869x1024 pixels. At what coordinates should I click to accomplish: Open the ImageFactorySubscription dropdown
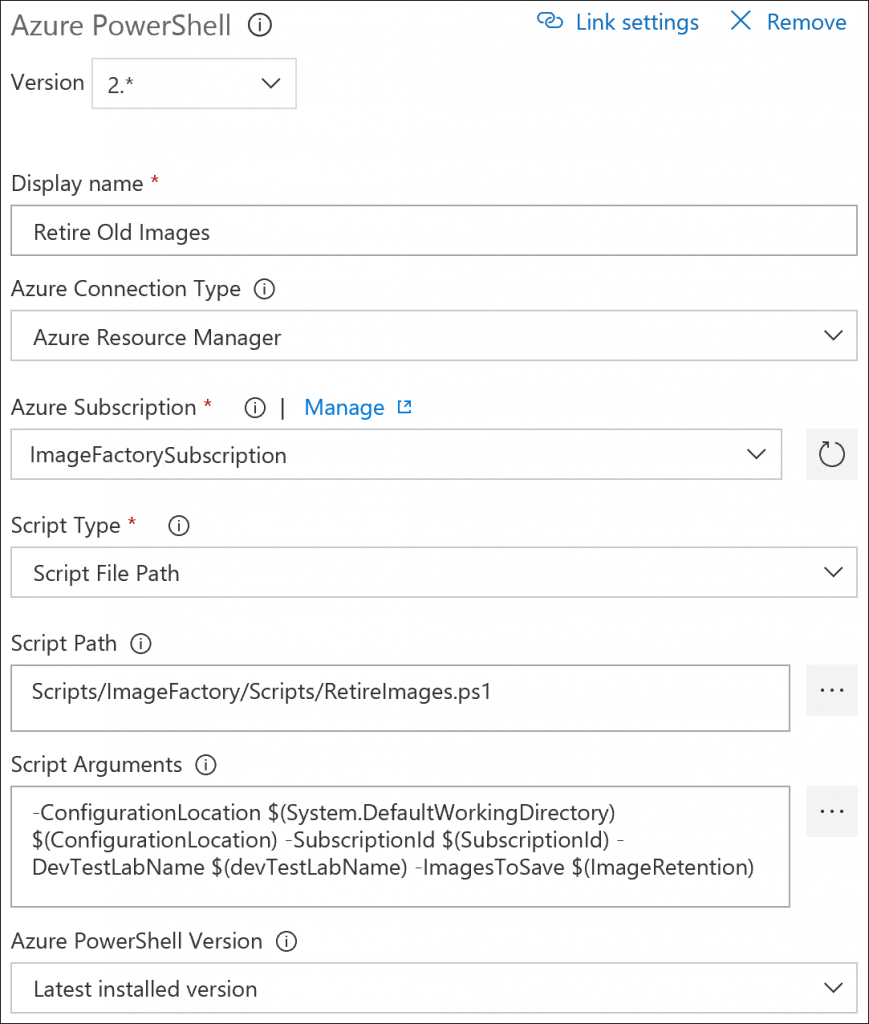396,455
